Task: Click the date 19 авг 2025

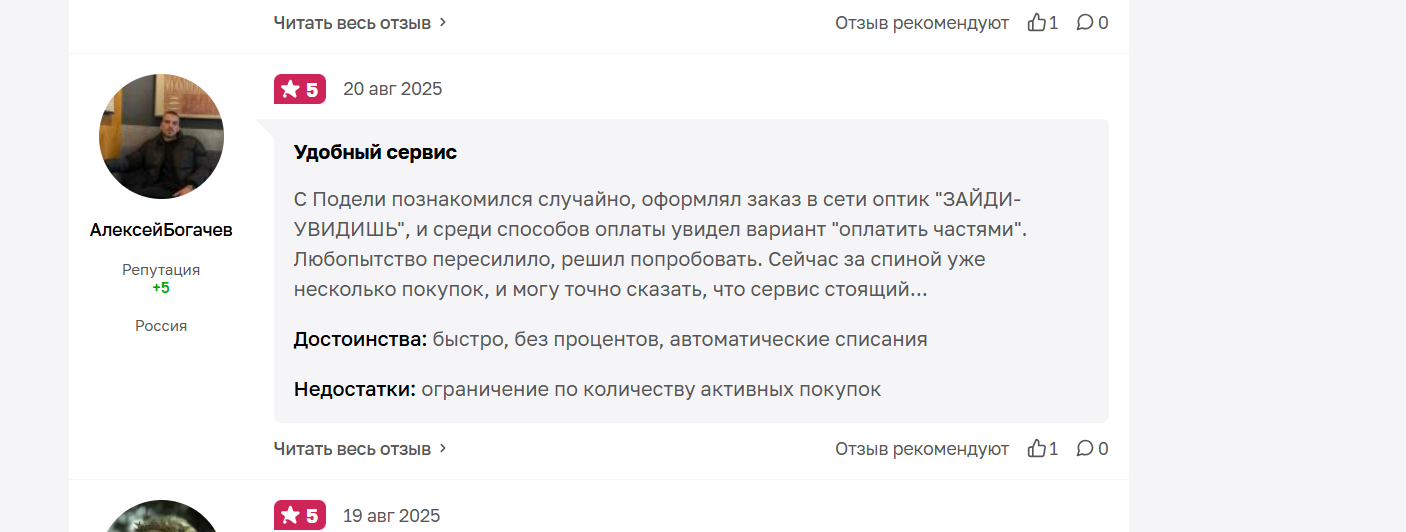Action: click(x=391, y=516)
